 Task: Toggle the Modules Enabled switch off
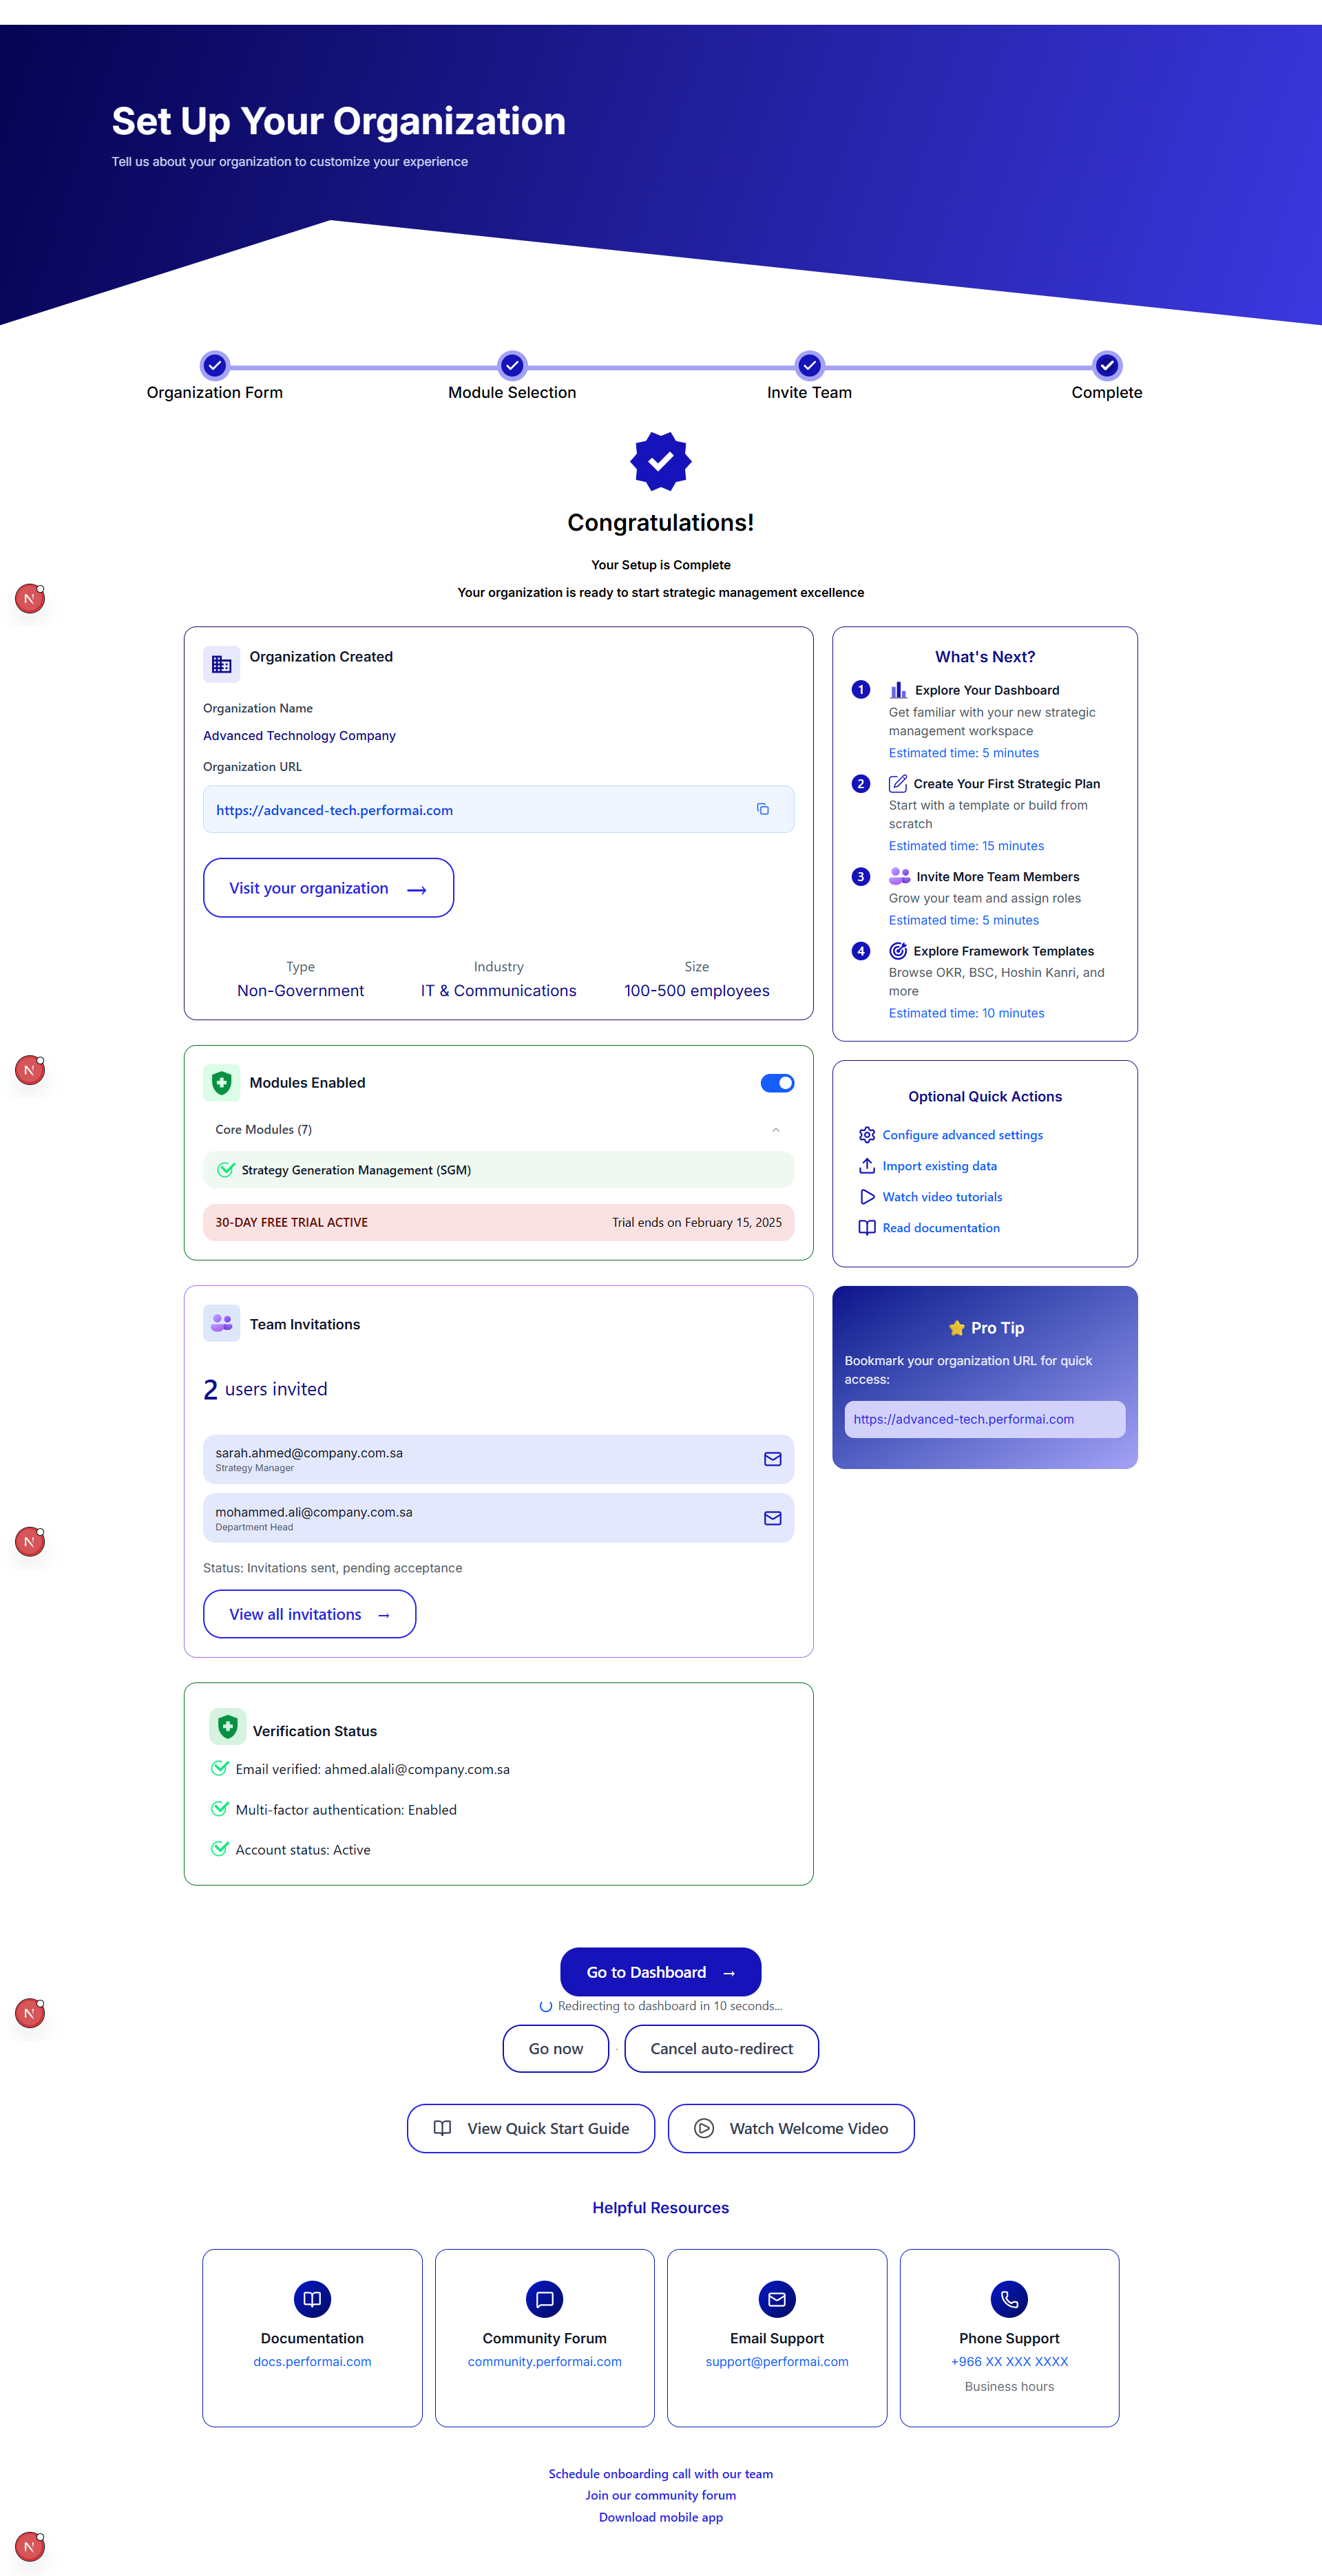pyautogui.click(x=777, y=1083)
